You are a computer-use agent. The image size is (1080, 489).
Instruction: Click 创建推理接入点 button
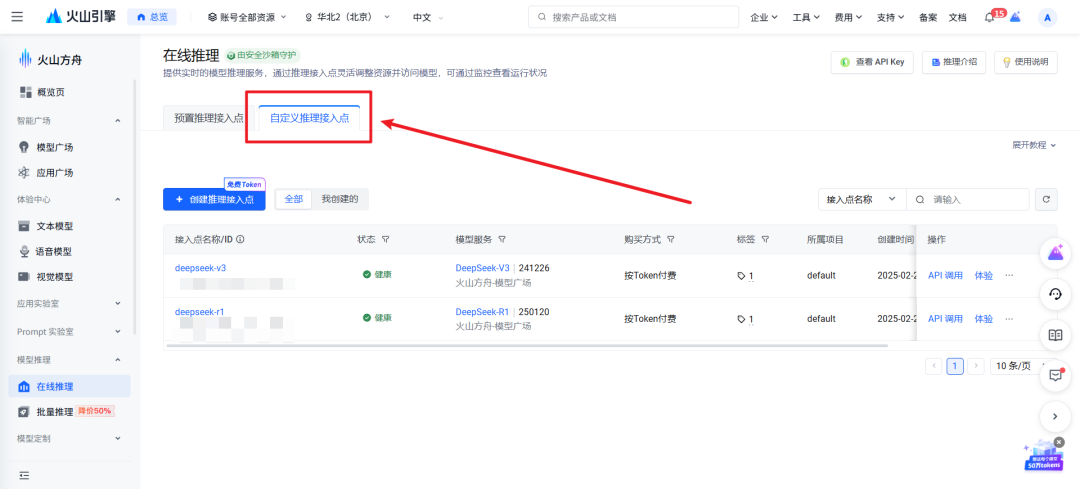214,199
